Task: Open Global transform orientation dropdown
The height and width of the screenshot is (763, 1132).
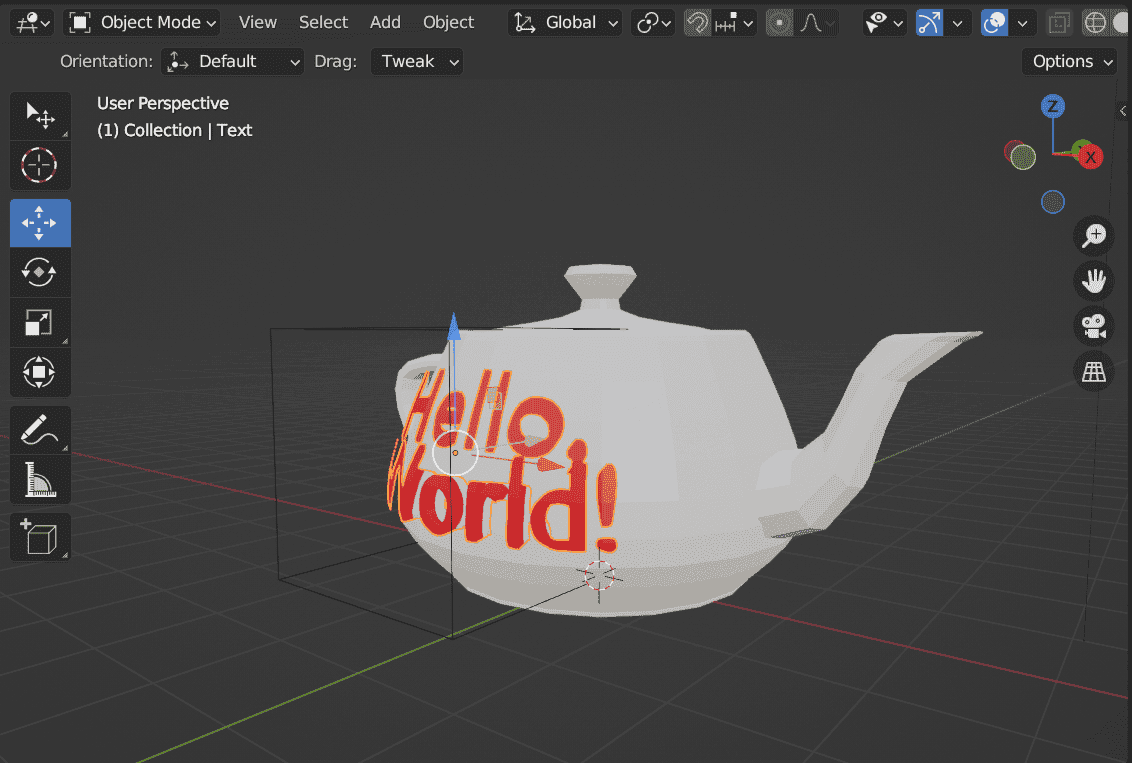Action: 565,22
